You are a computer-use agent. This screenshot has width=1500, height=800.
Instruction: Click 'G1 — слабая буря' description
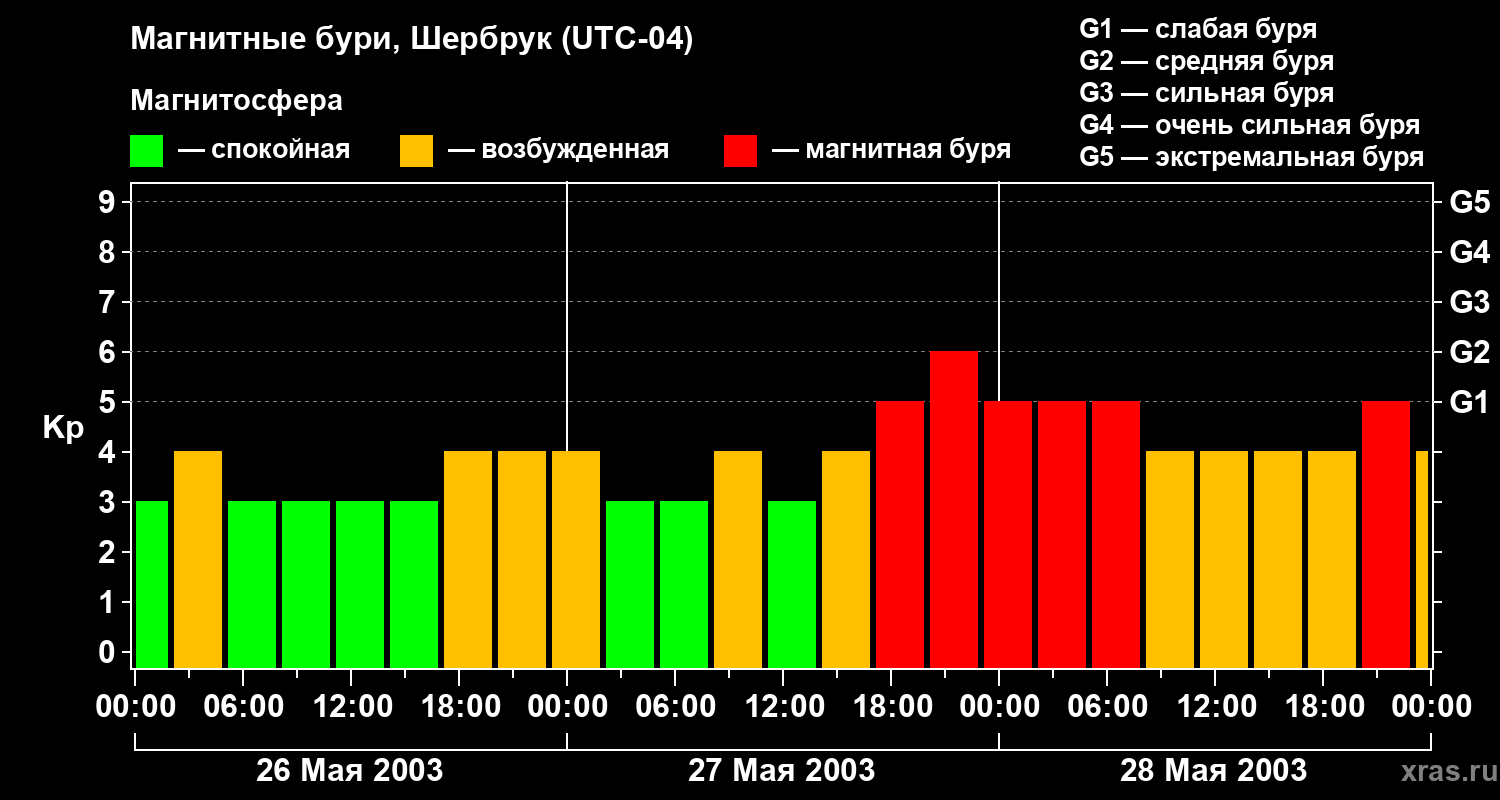(x=1198, y=29)
